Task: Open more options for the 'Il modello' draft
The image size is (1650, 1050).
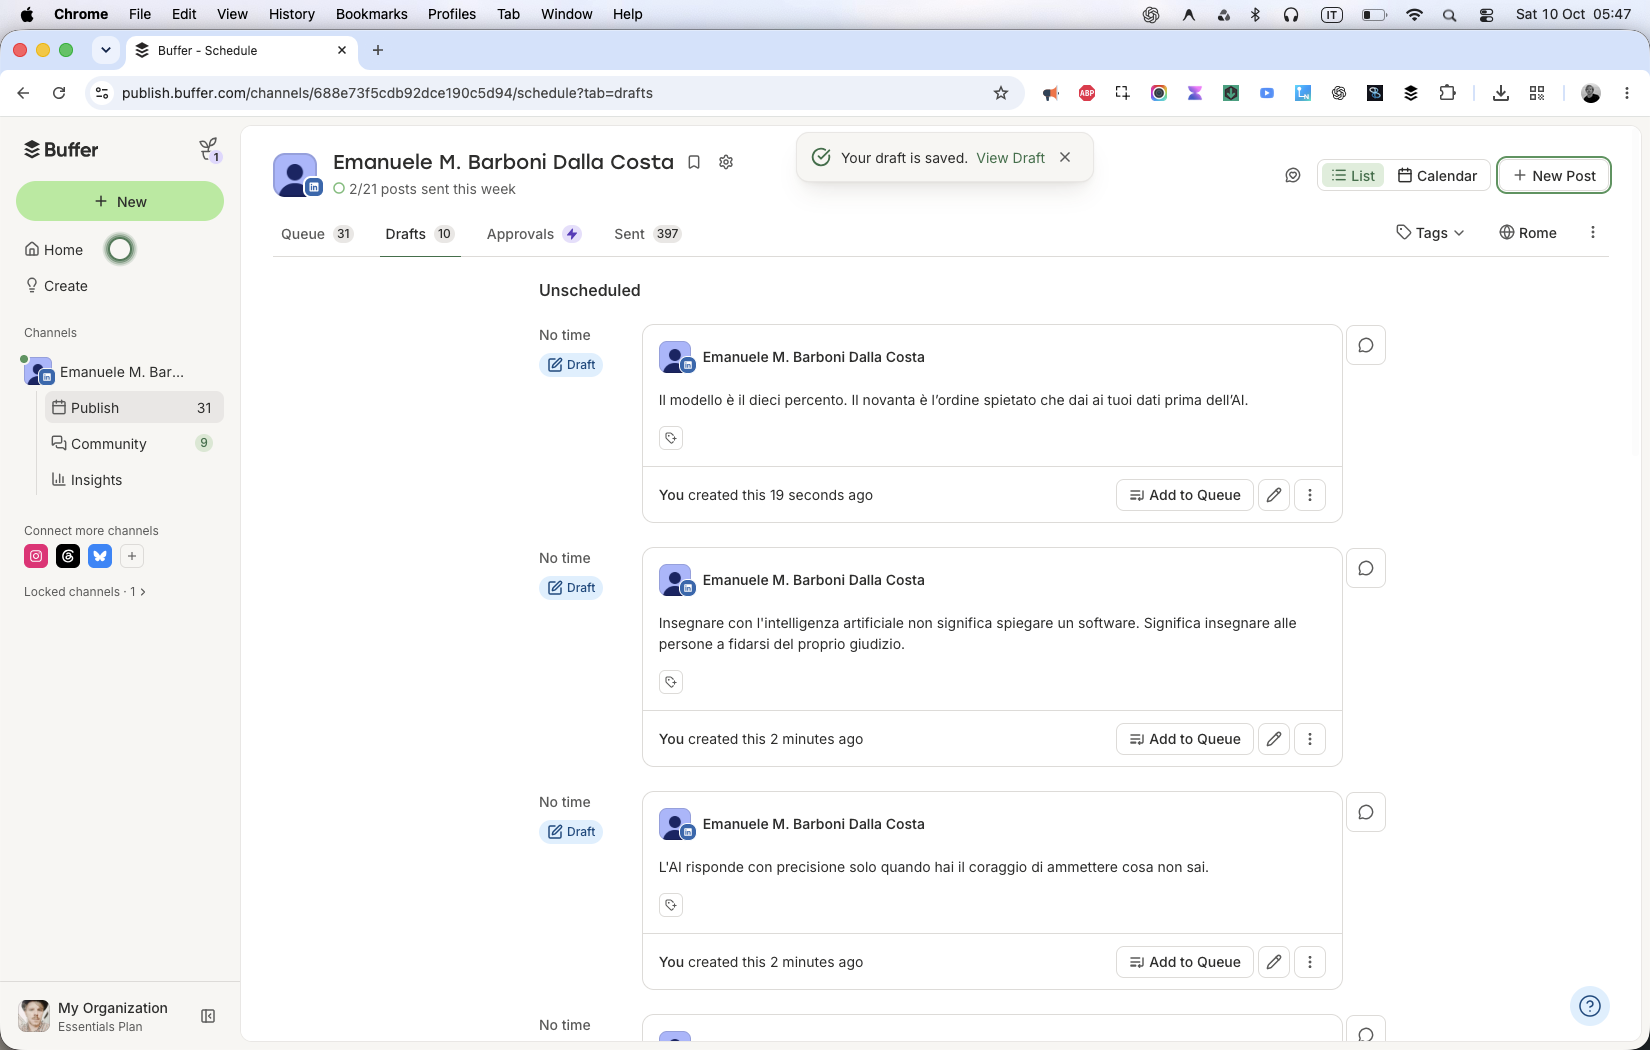Action: 1310,495
